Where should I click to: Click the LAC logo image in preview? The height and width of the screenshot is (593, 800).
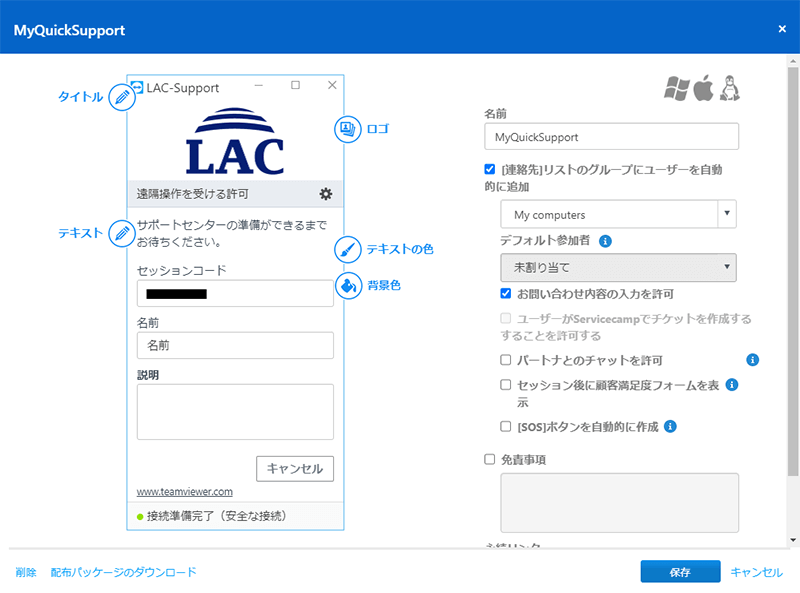click(x=235, y=141)
